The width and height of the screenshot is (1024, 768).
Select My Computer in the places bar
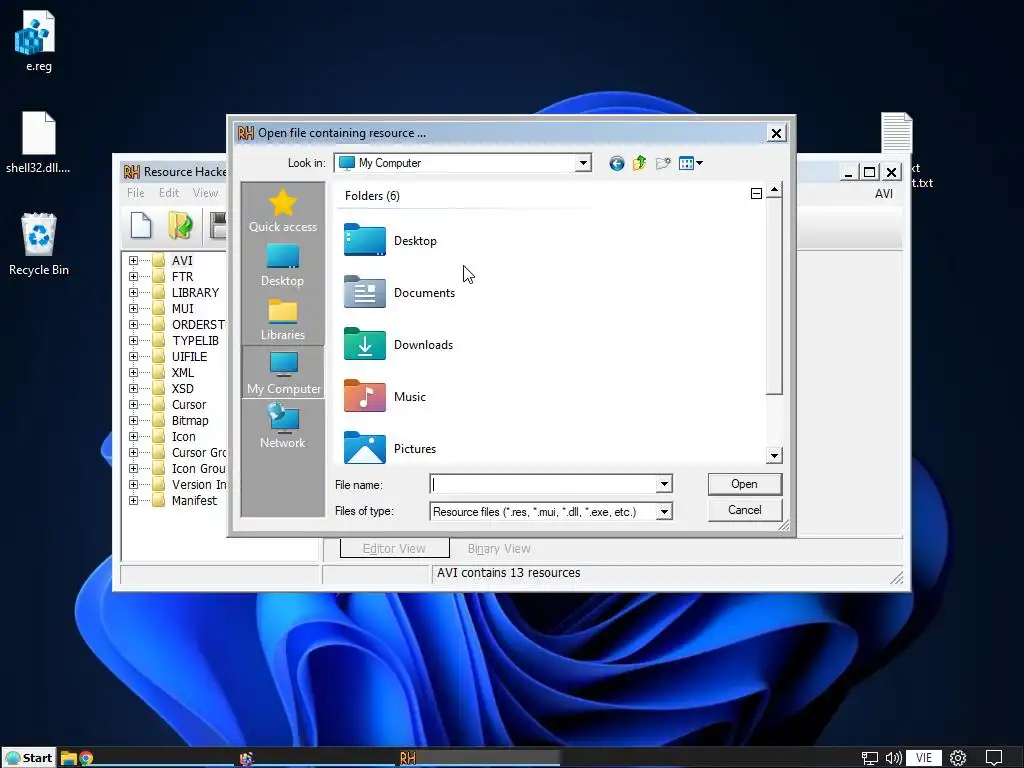(x=283, y=373)
